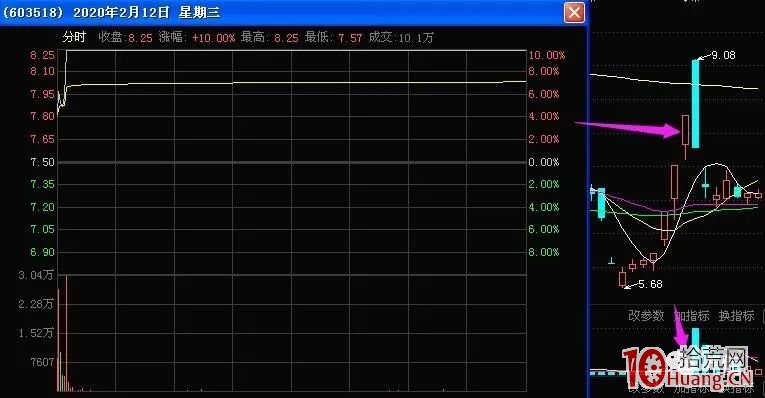This screenshot has width=765, height=398.
Task: Click the 改参数 button
Action: 646,316
